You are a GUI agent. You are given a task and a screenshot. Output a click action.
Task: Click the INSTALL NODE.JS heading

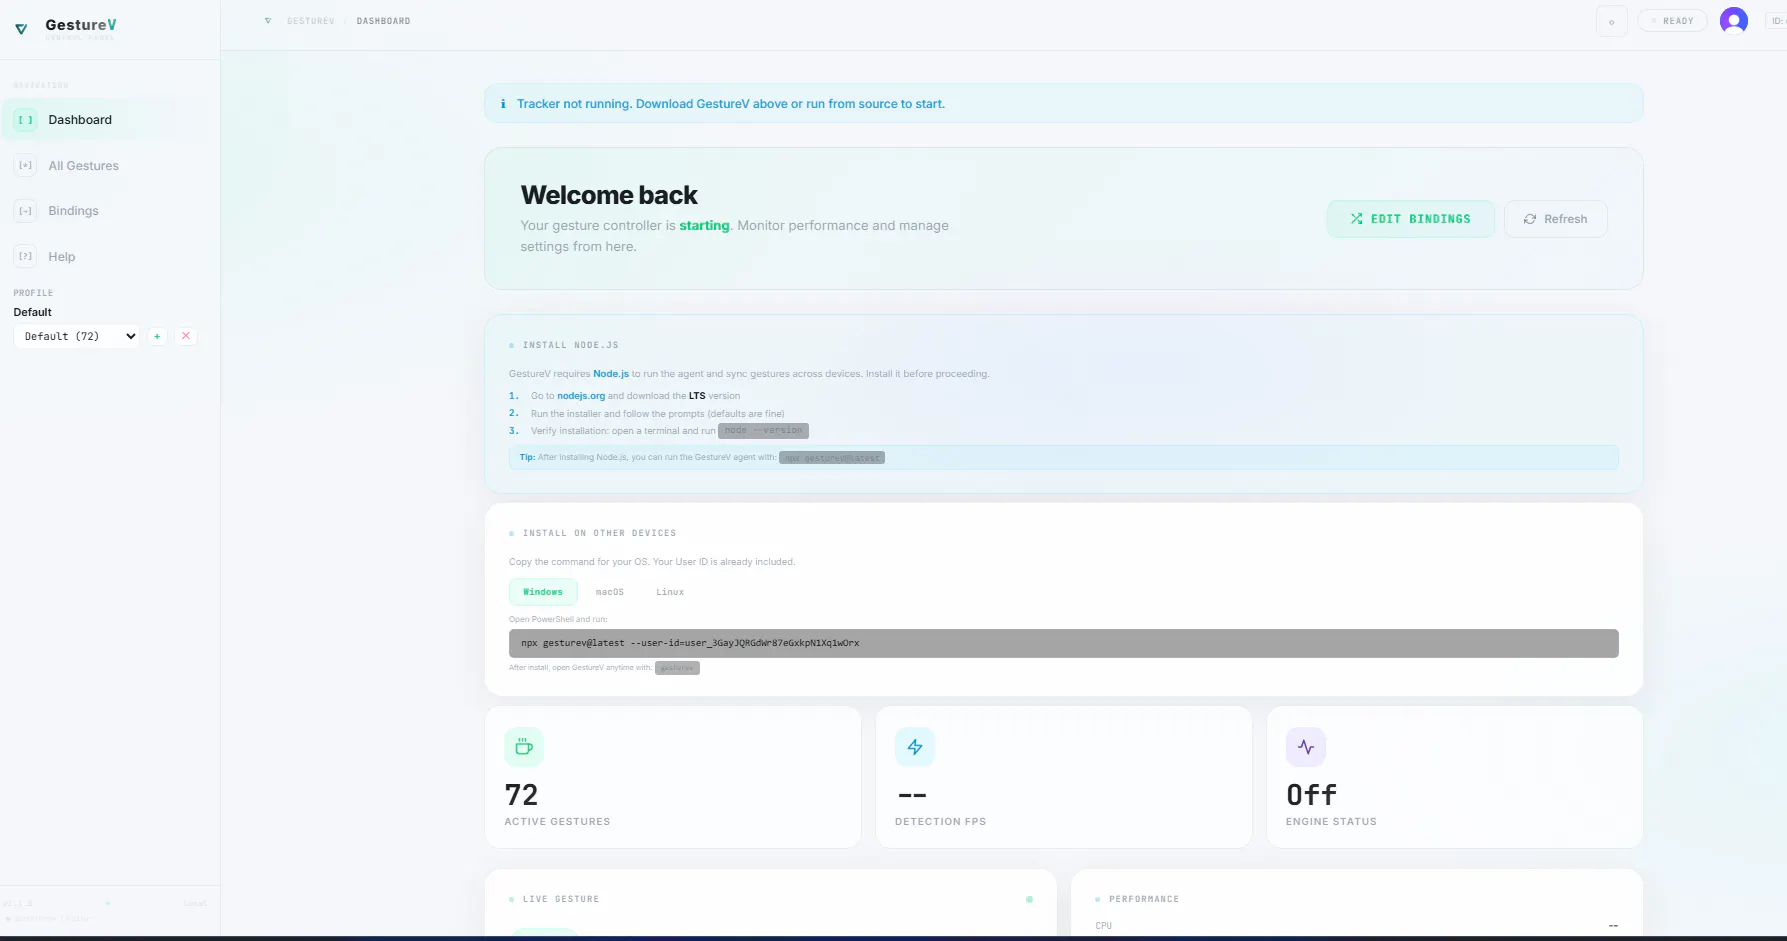(571, 345)
